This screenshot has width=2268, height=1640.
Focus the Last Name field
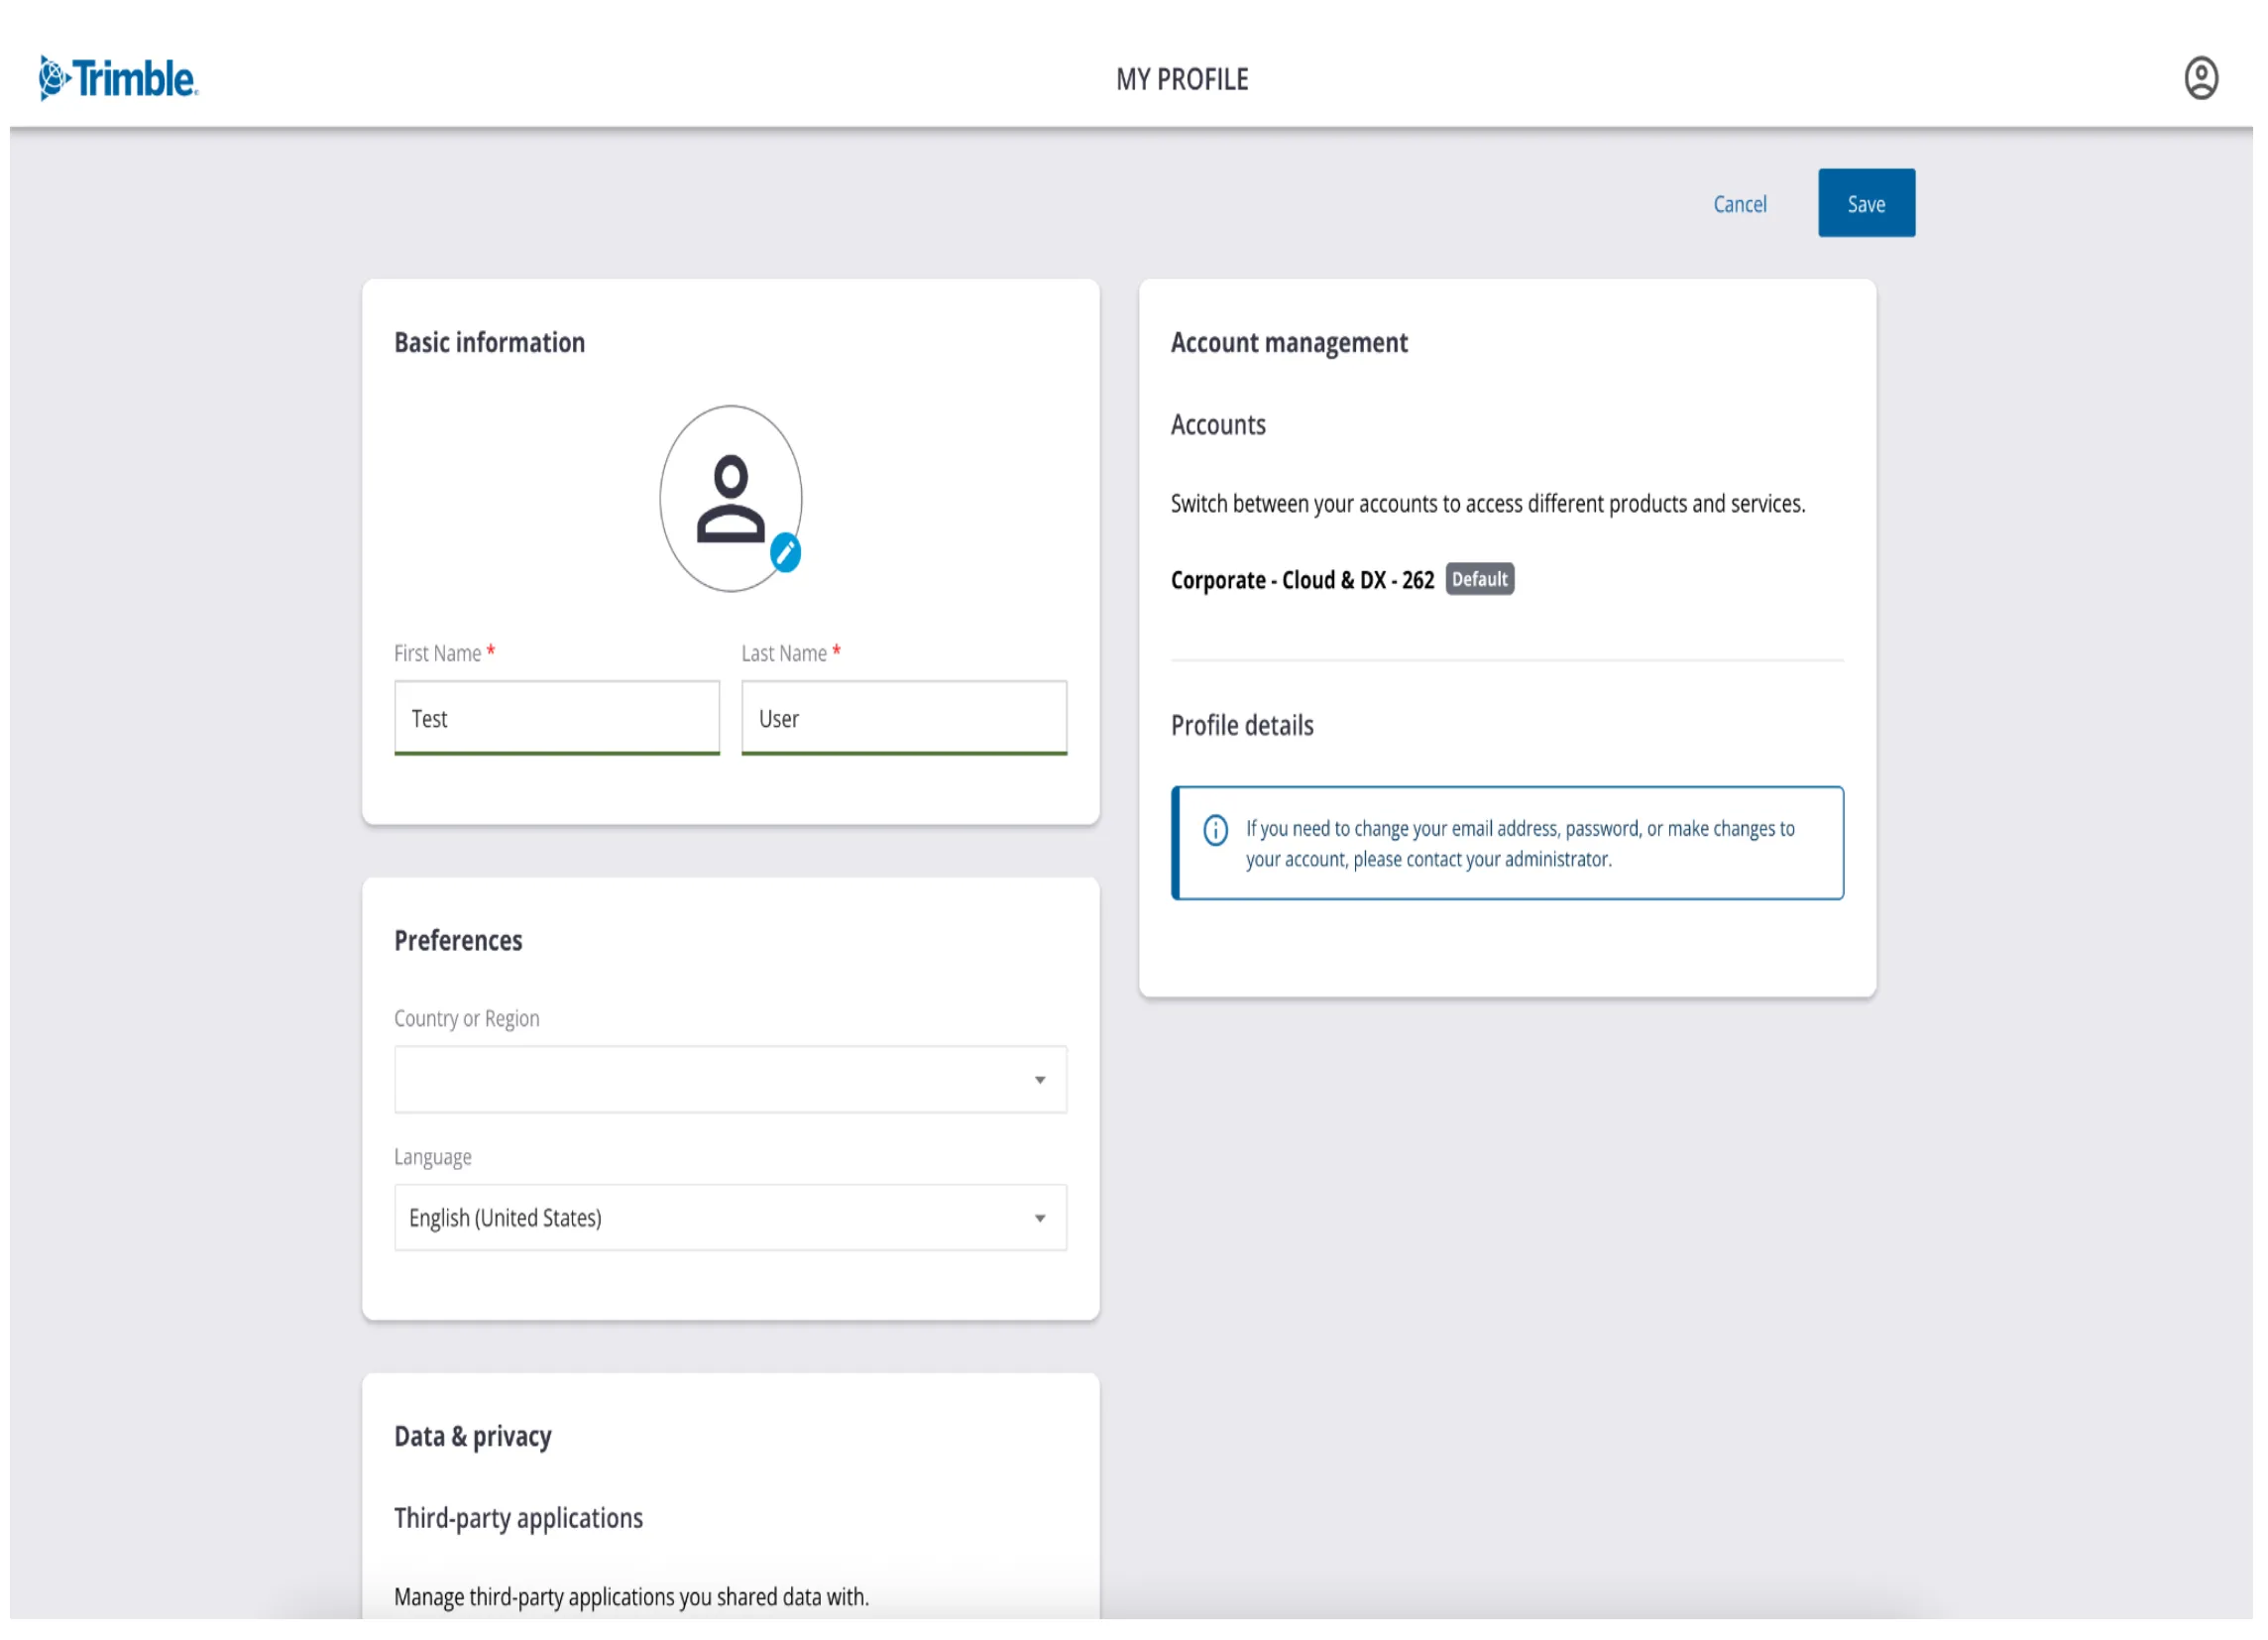(x=904, y=718)
